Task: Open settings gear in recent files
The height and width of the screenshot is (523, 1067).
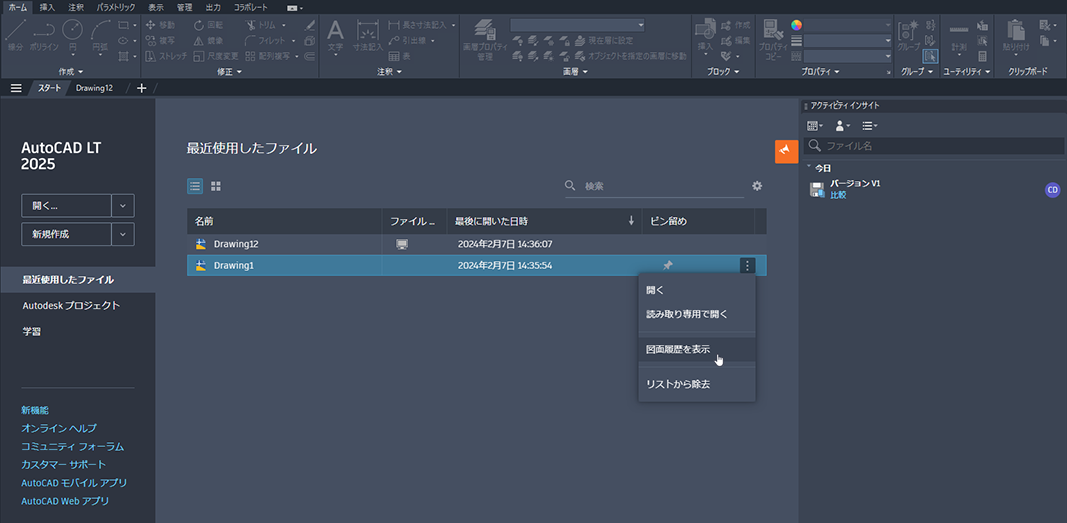Action: pos(757,186)
